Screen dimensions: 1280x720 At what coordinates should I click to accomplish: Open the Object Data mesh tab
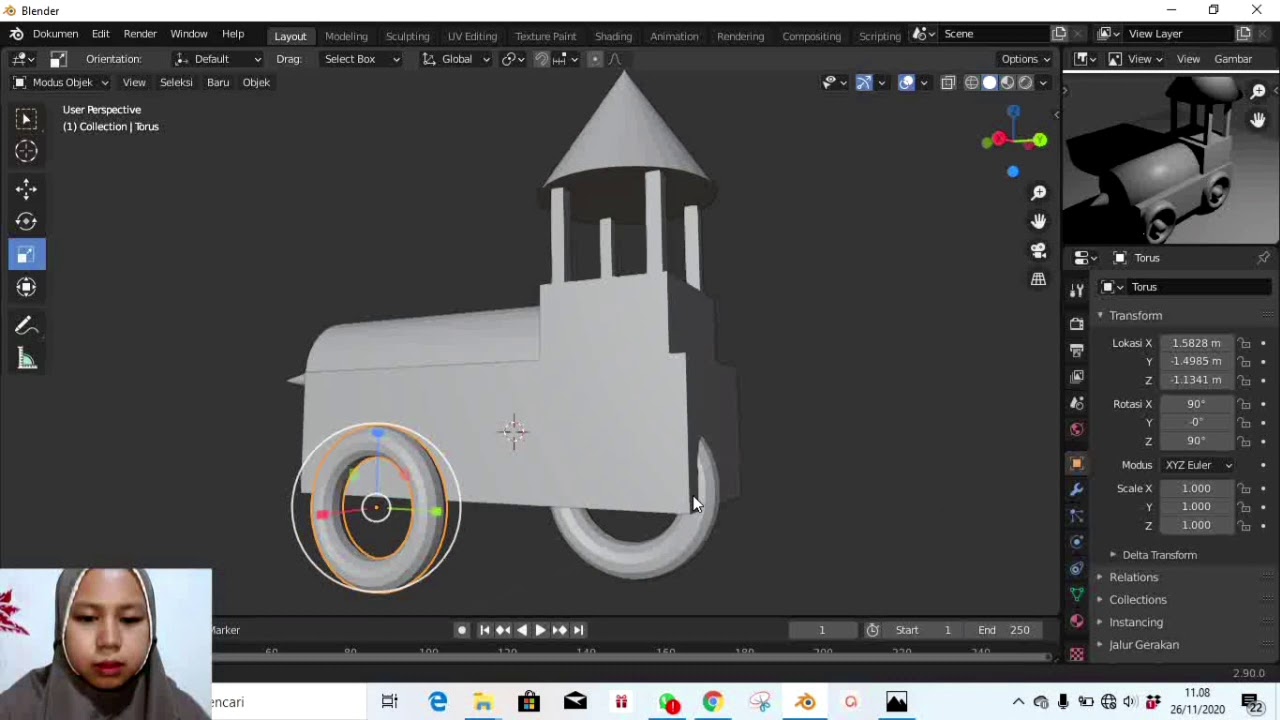[x=1077, y=594]
